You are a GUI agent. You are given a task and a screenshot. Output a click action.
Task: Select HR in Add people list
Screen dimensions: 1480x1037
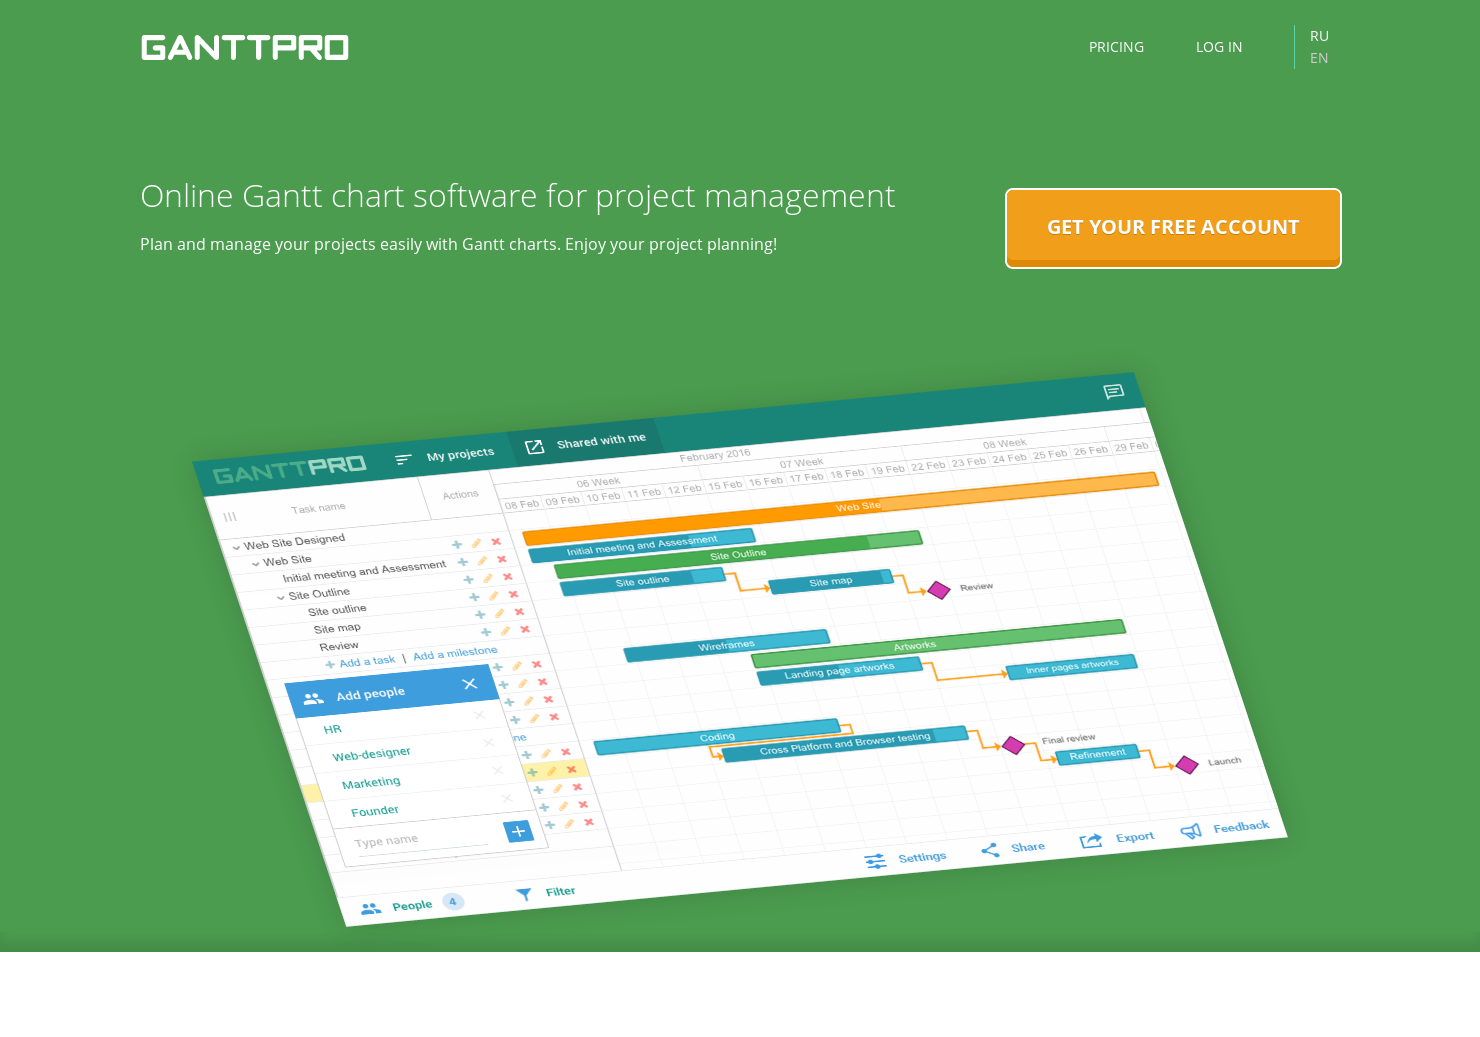[x=333, y=729]
